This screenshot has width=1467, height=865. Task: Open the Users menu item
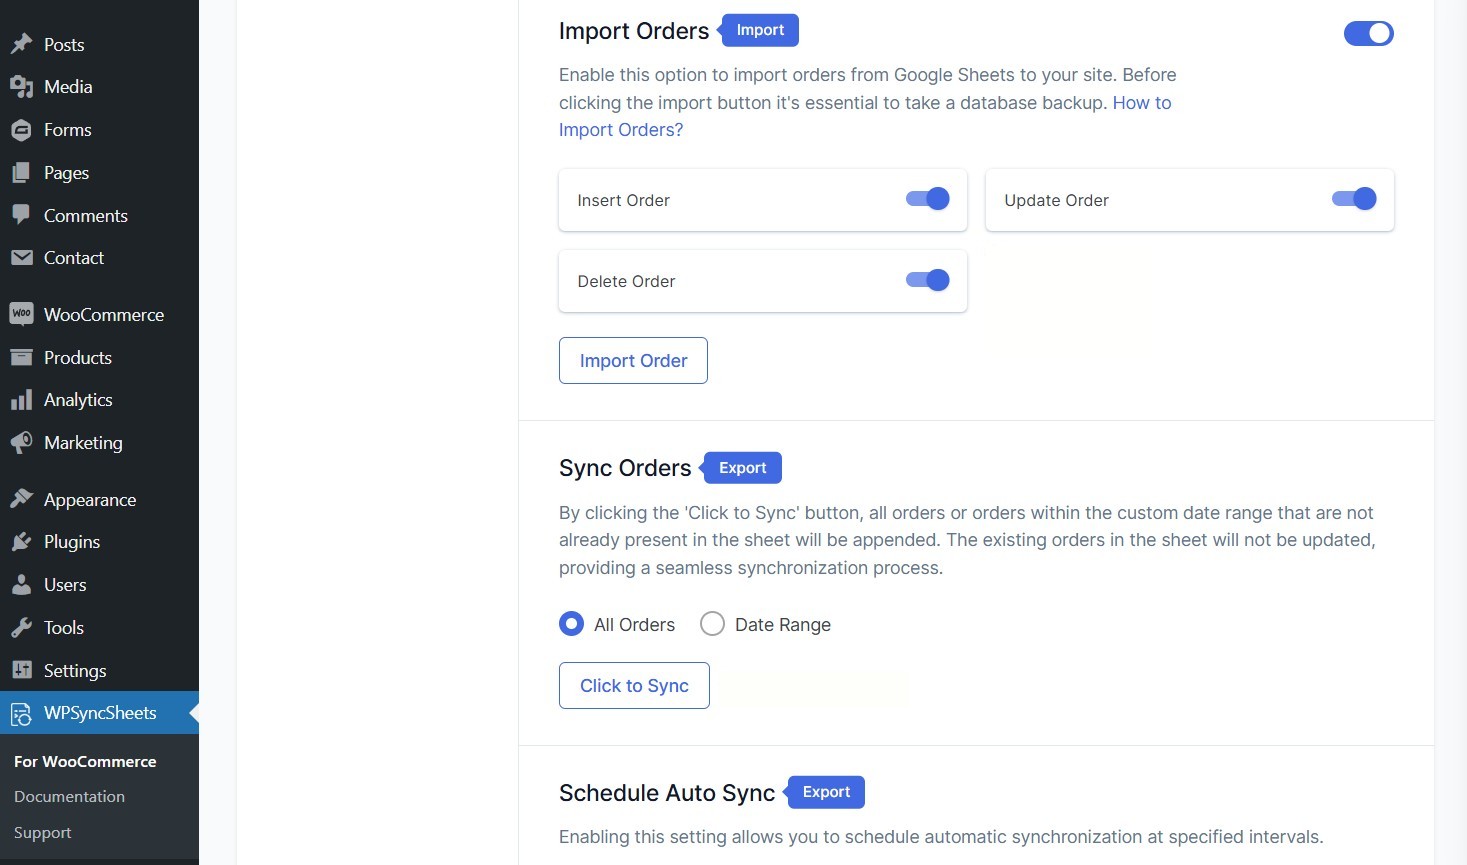coord(99,585)
